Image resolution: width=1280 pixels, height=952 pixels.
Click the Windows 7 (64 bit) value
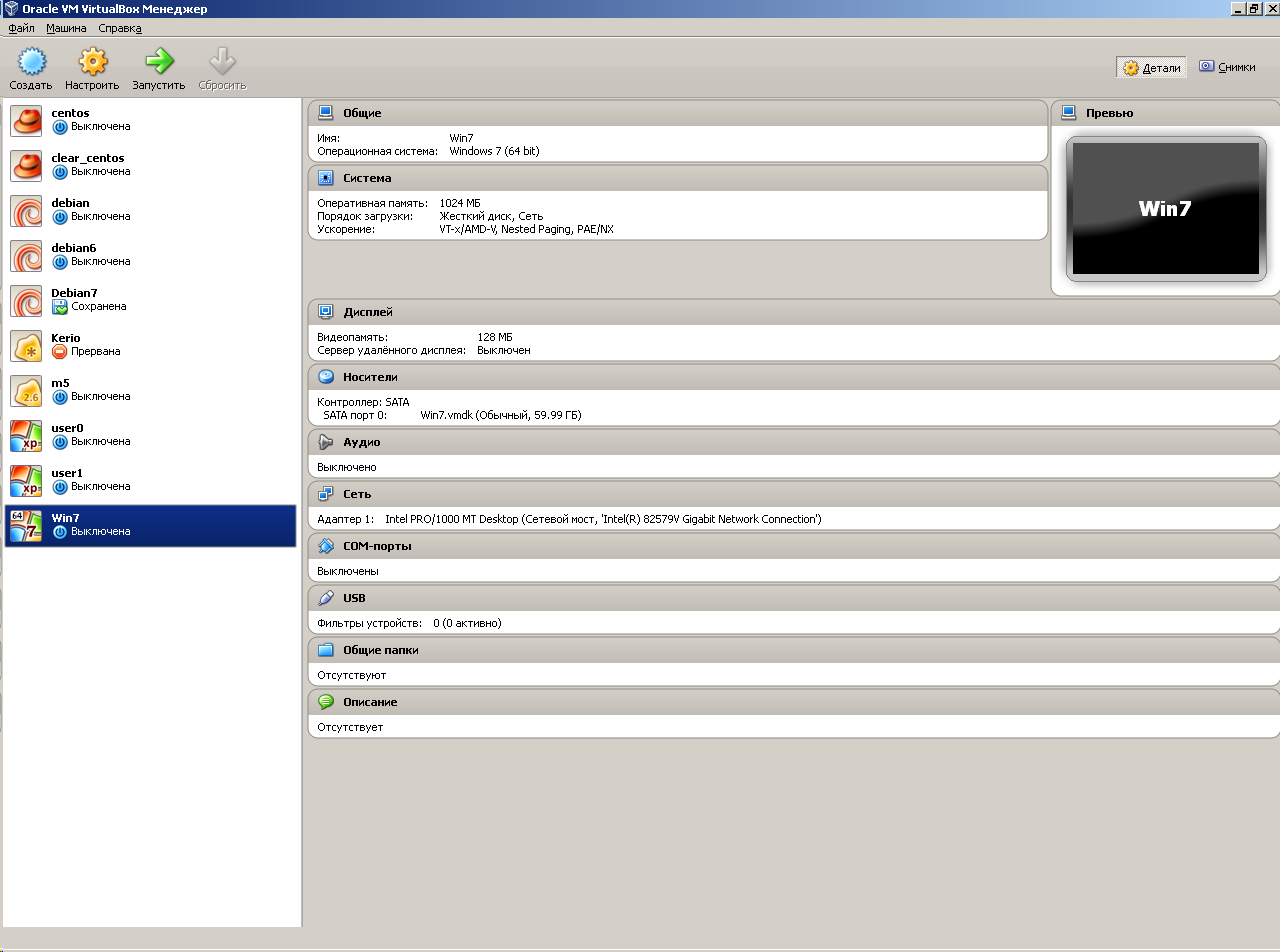click(x=494, y=152)
